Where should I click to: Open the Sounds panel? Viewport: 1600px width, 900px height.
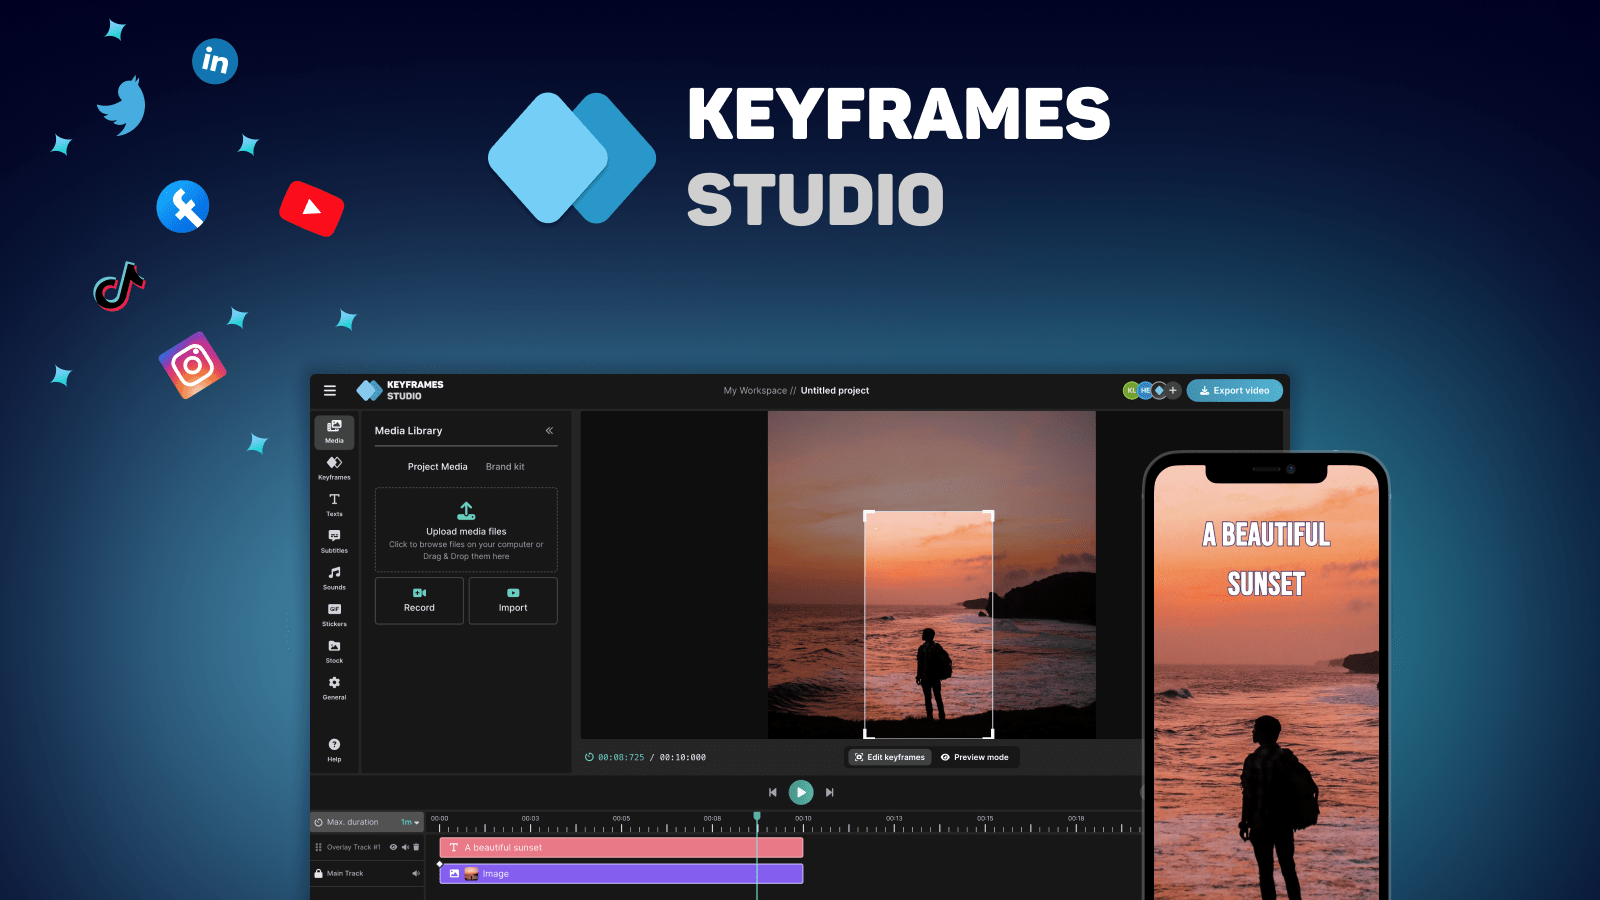pos(334,577)
